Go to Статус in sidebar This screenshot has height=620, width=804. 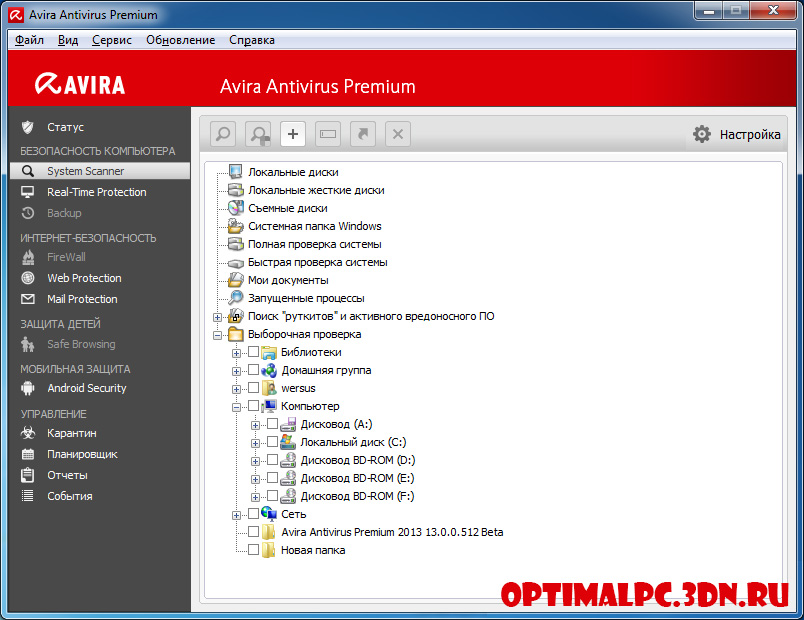66,127
